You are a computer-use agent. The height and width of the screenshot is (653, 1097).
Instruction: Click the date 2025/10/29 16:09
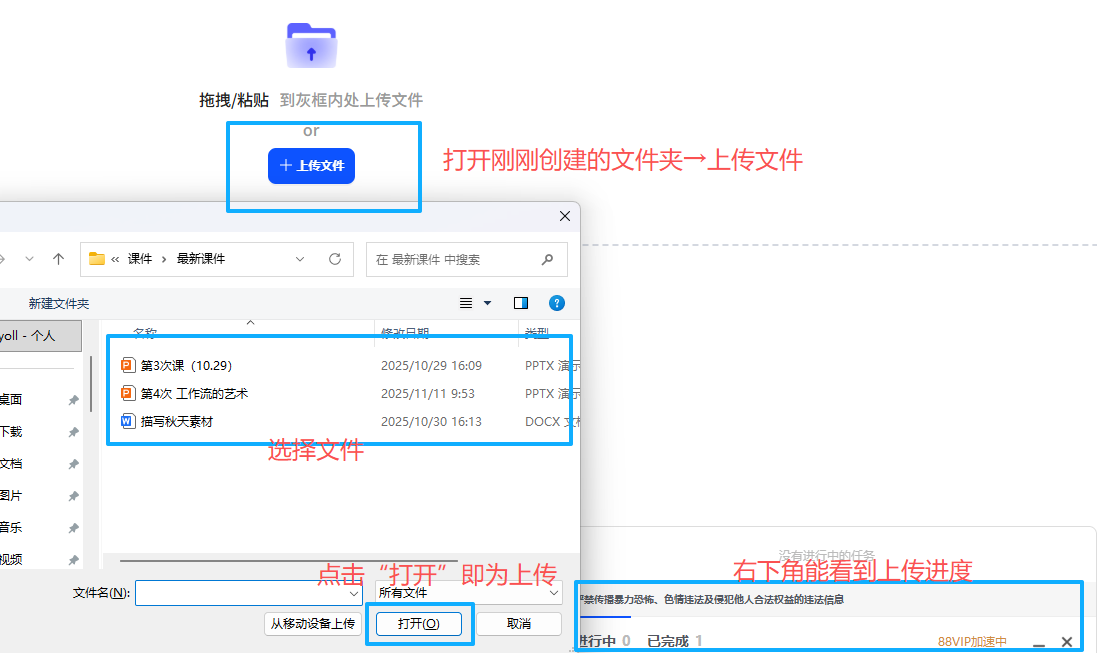pos(431,365)
